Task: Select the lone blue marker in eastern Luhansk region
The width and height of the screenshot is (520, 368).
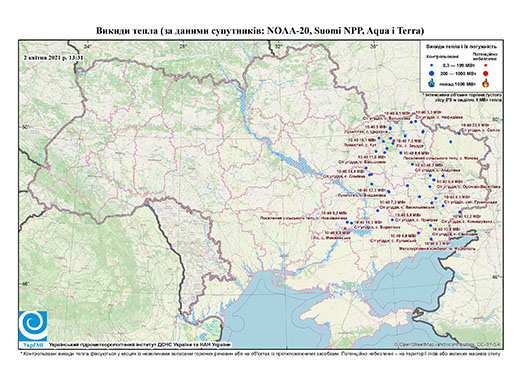Action: [451, 142]
